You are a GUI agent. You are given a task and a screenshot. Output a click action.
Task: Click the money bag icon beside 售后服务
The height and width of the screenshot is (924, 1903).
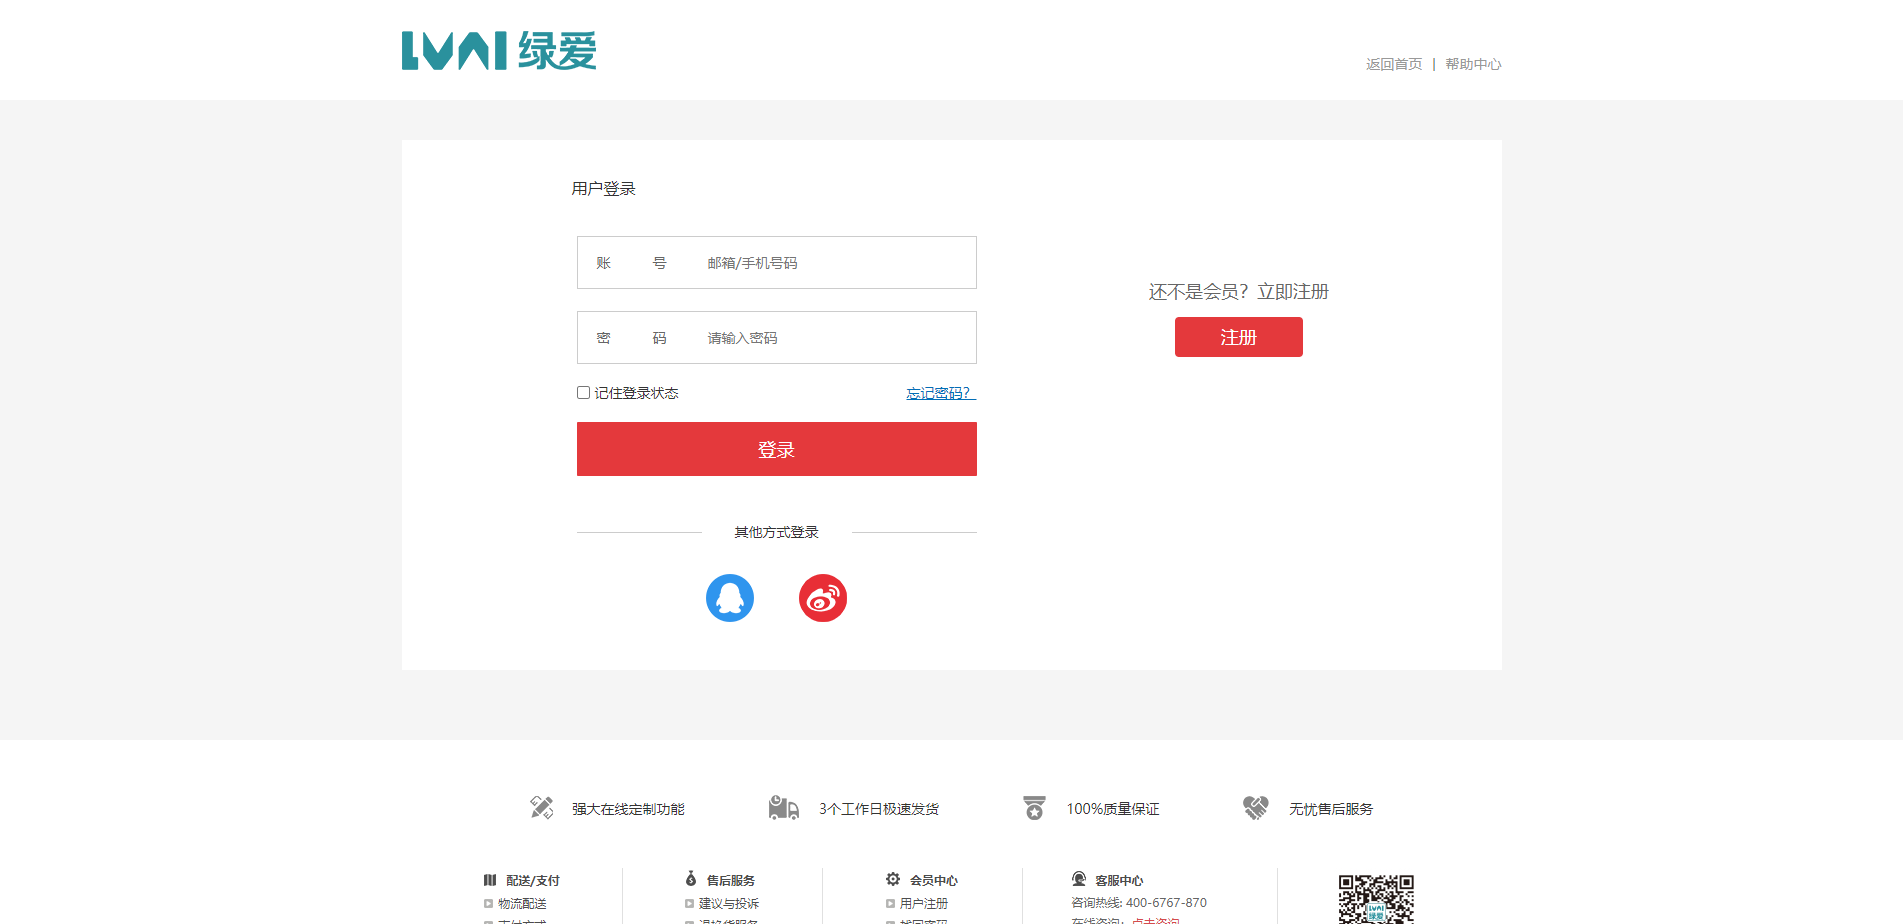pos(691,879)
